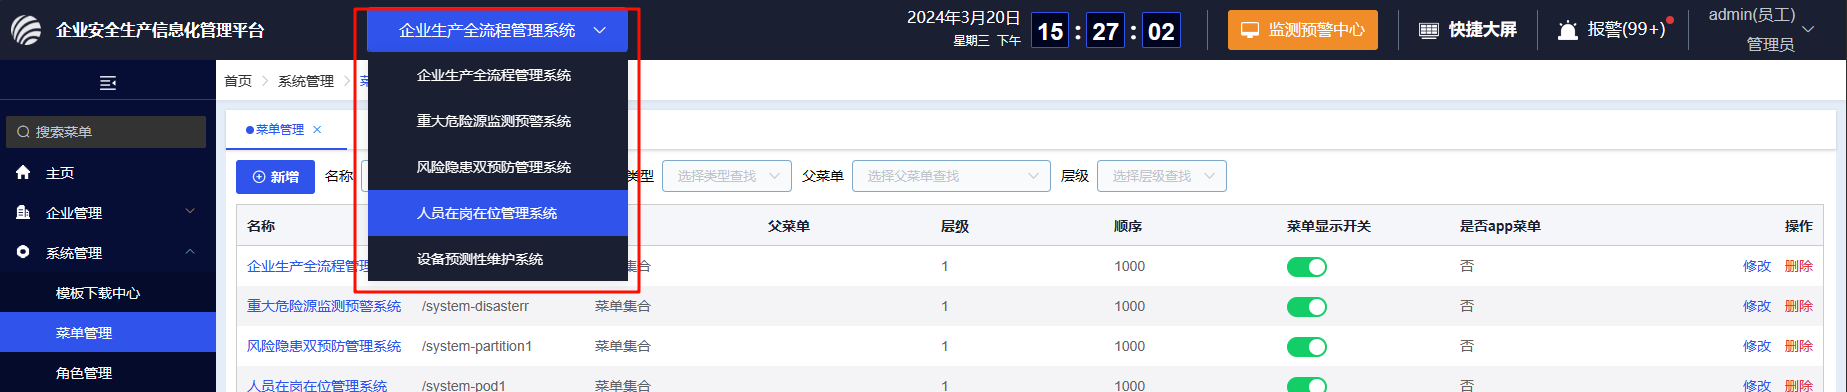Toggle the switch in 风险隐患双预防管理系统 row
The width and height of the screenshot is (1847, 392).
tap(1306, 347)
